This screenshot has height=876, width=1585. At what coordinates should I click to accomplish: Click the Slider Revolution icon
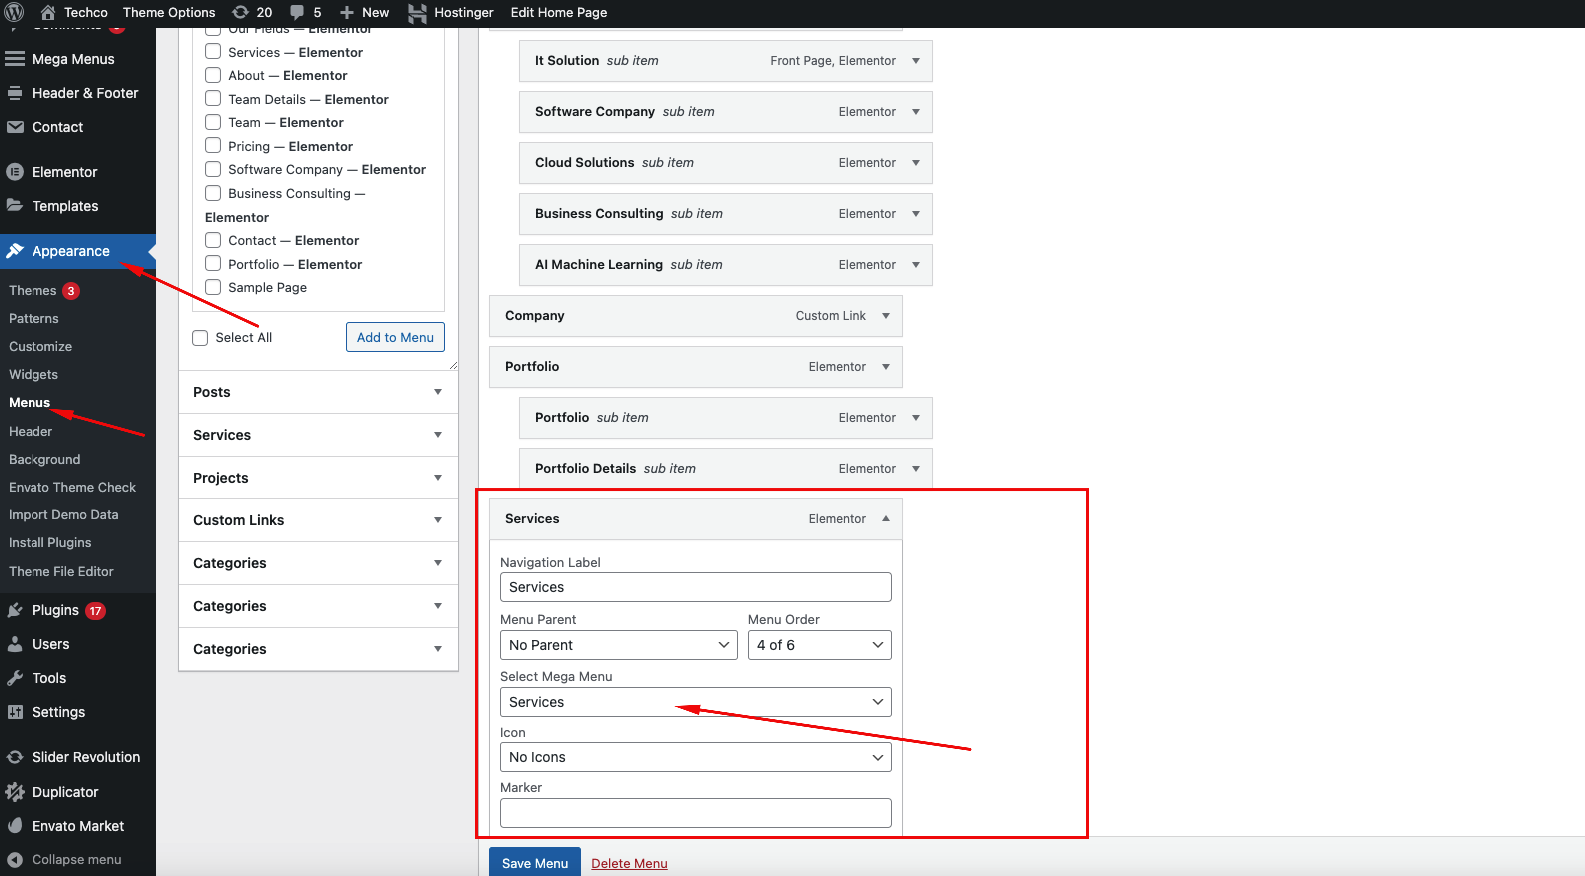15,757
